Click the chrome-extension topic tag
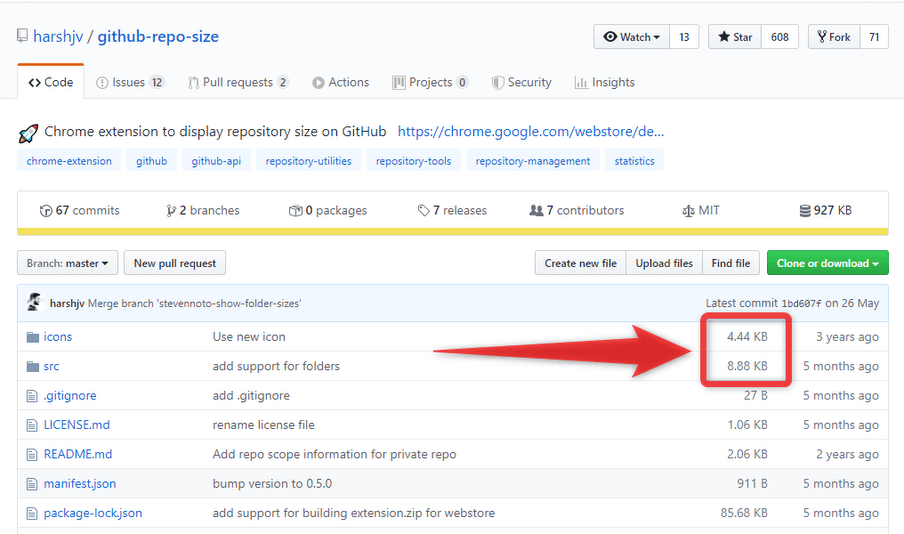The image size is (904, 534). (x=69, y=161)
